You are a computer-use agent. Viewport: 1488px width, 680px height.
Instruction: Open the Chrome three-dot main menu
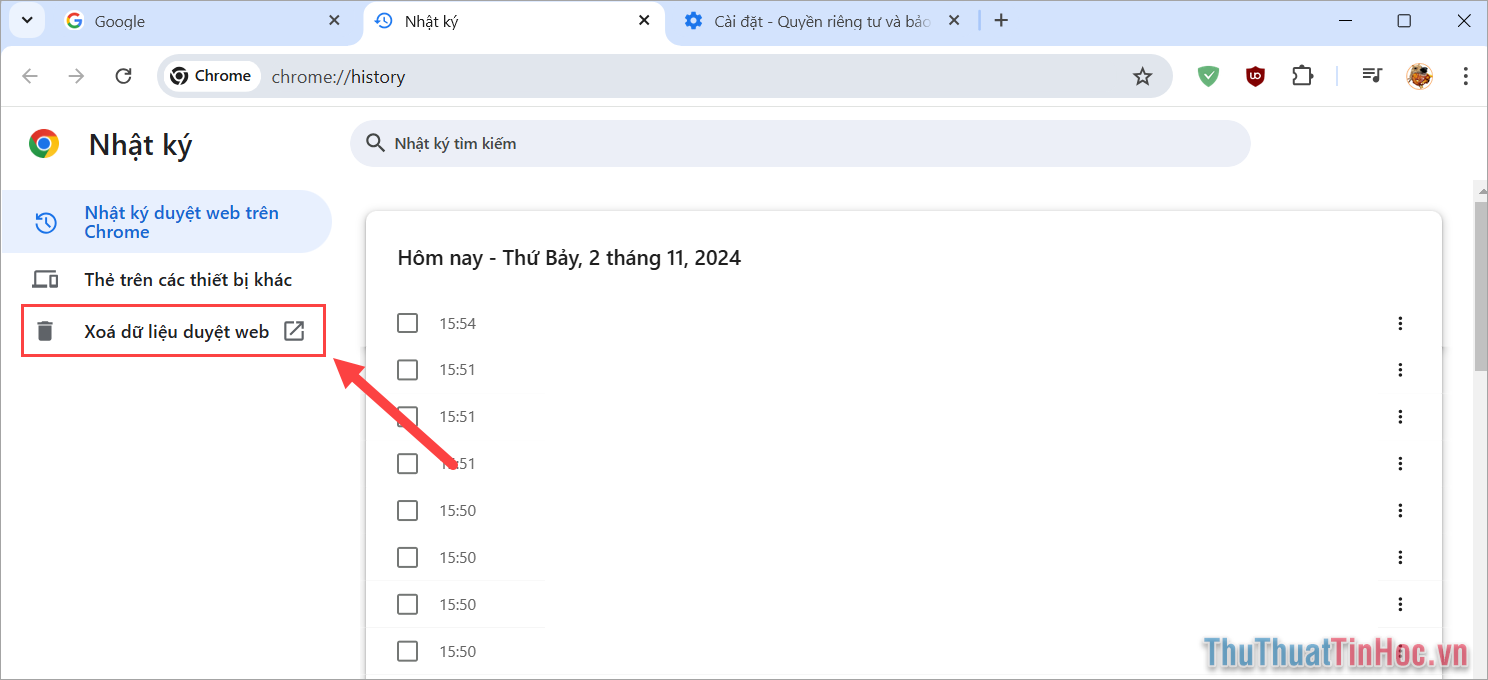1465,76
